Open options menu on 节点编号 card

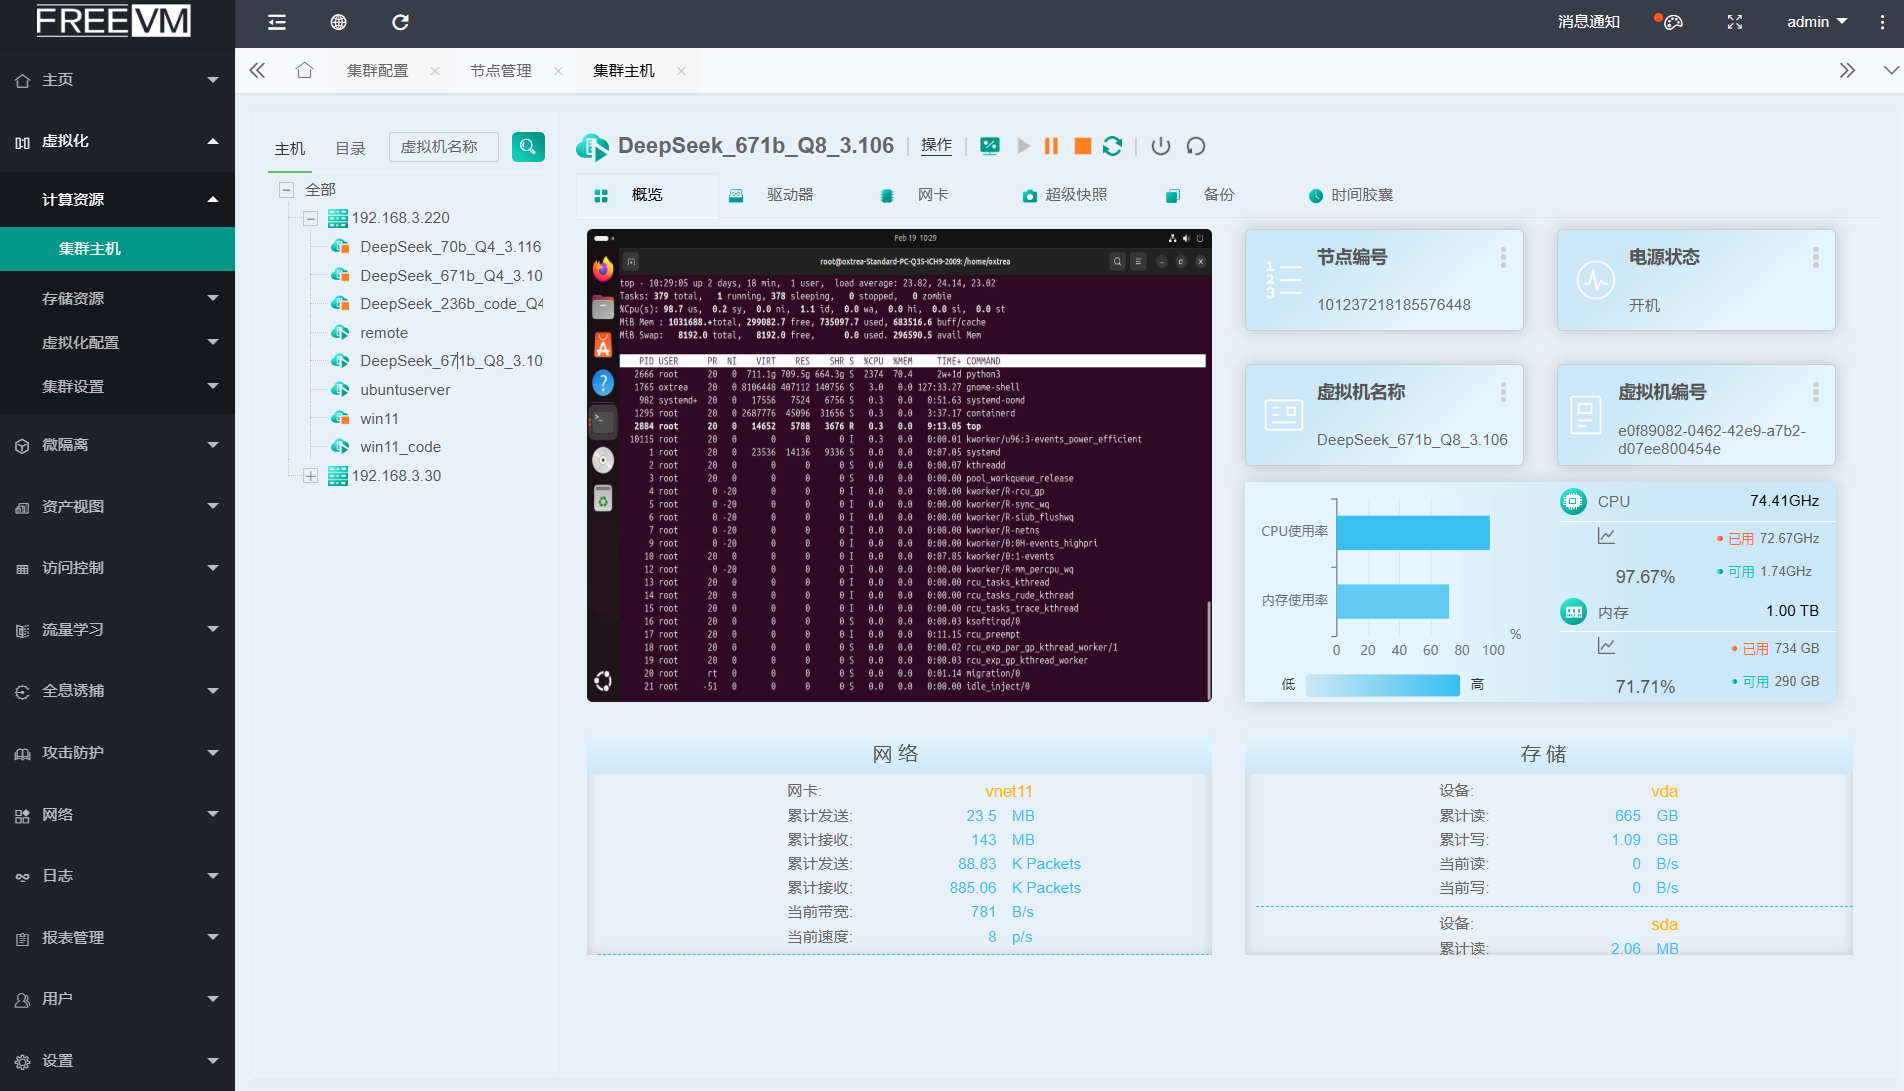pos(1502,258)
